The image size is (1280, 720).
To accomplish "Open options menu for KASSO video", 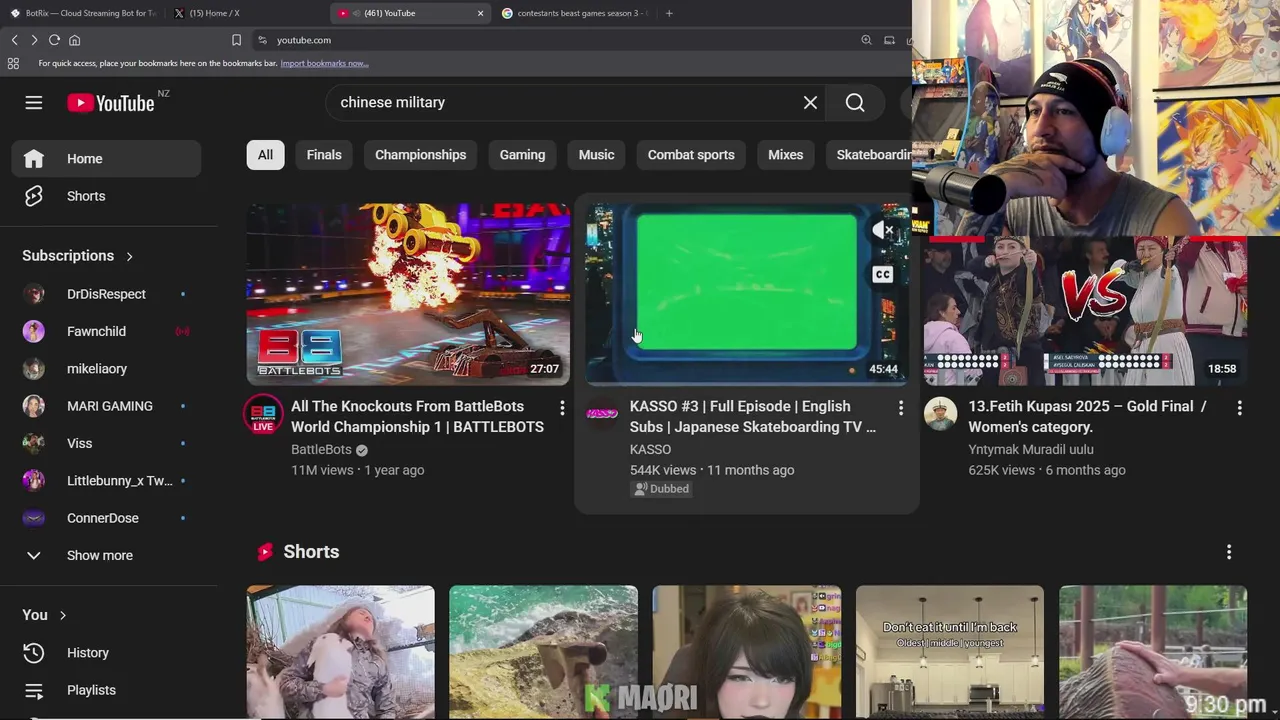I will 900,408.
